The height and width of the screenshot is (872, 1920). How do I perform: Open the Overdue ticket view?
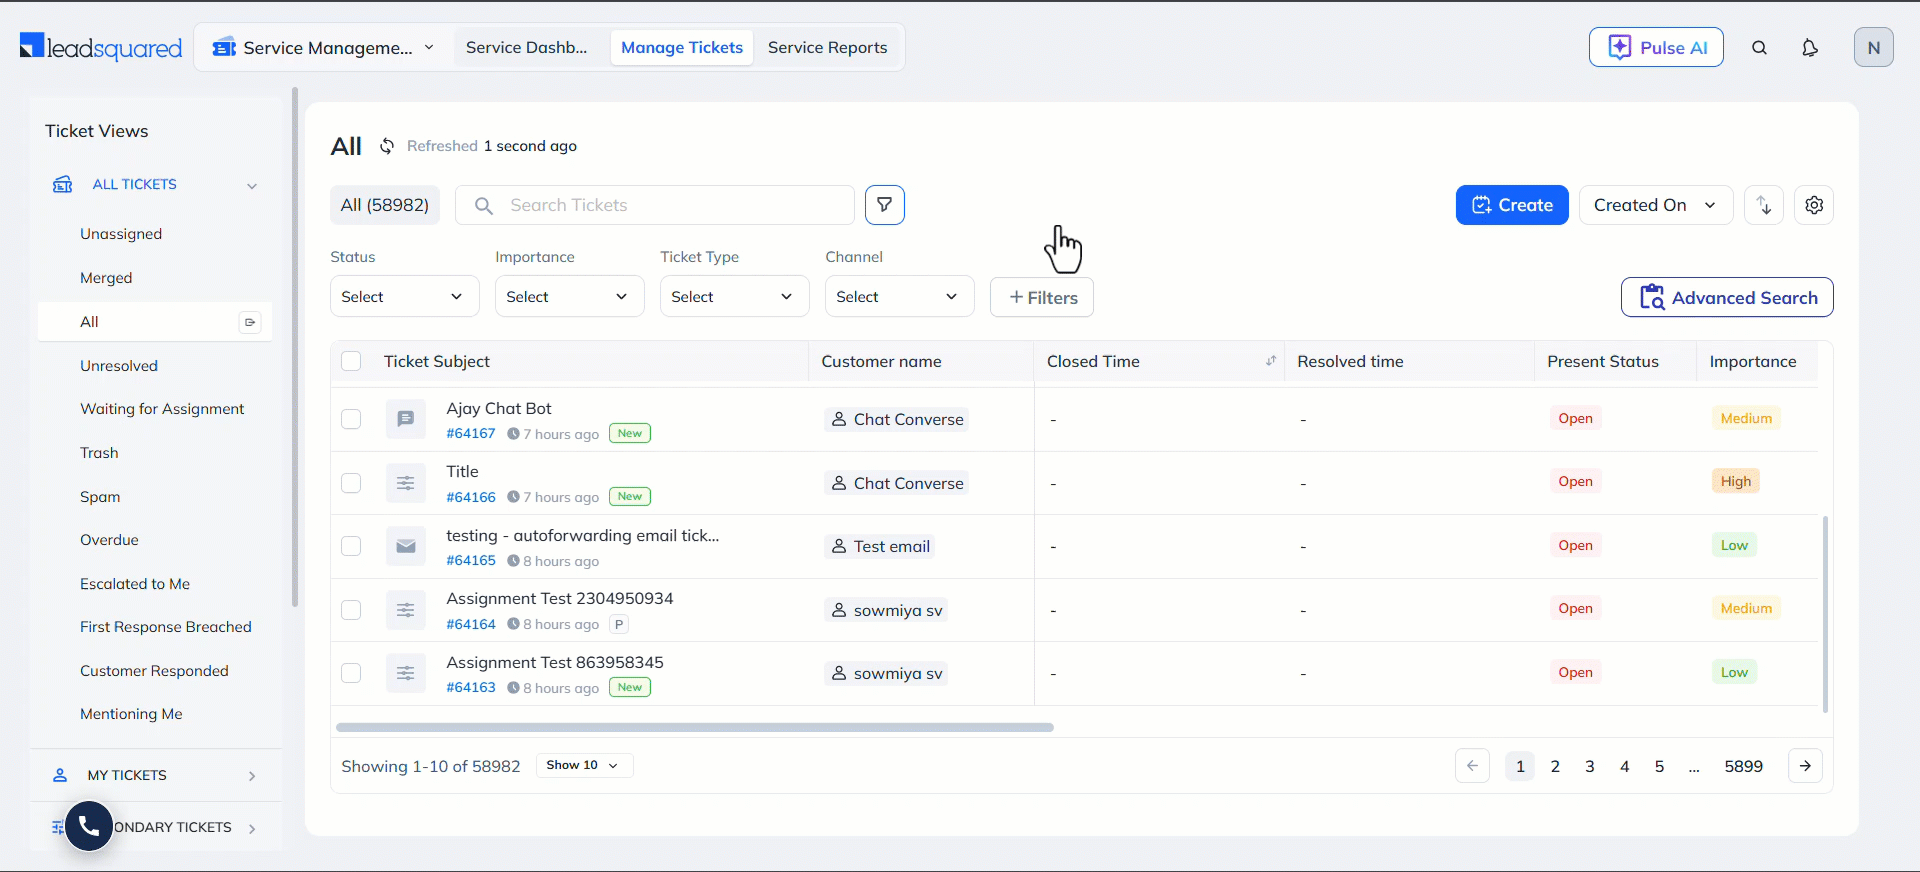point(109,540)
